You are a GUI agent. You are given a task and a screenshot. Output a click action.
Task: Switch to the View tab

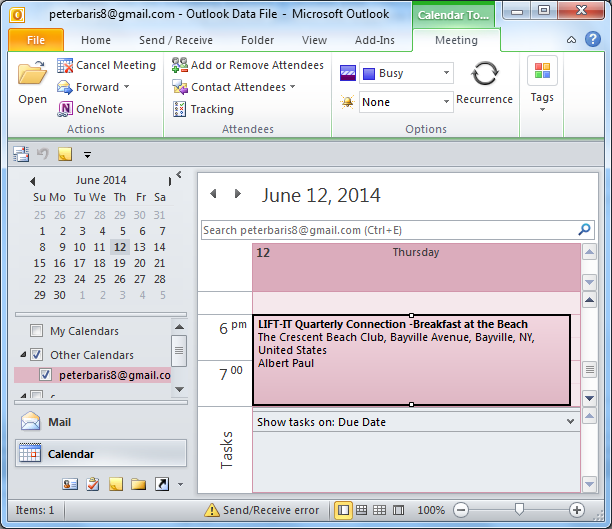tap(314, 40)
